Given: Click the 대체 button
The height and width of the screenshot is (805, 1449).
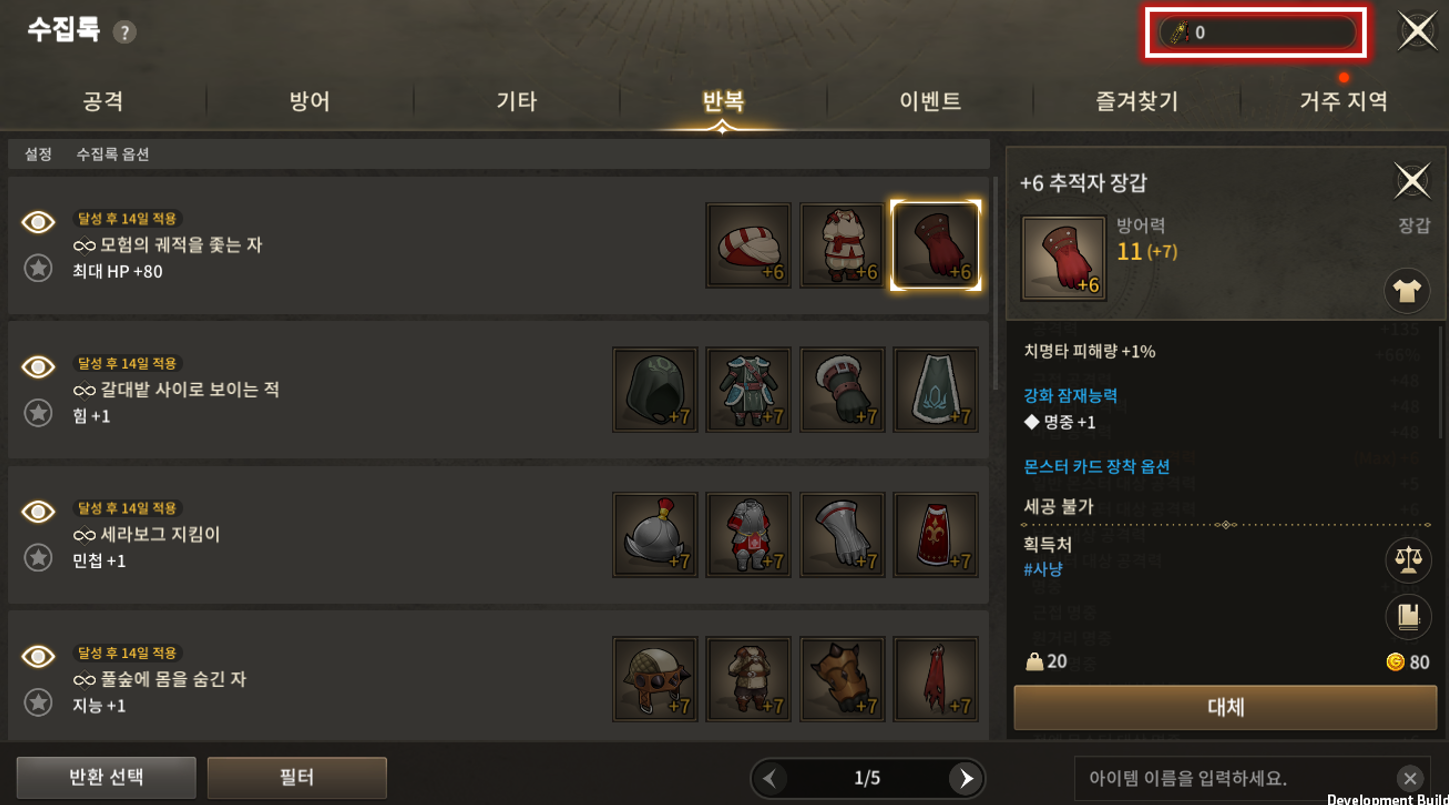Looking at the screenshot, I should tap(1227, 708).
